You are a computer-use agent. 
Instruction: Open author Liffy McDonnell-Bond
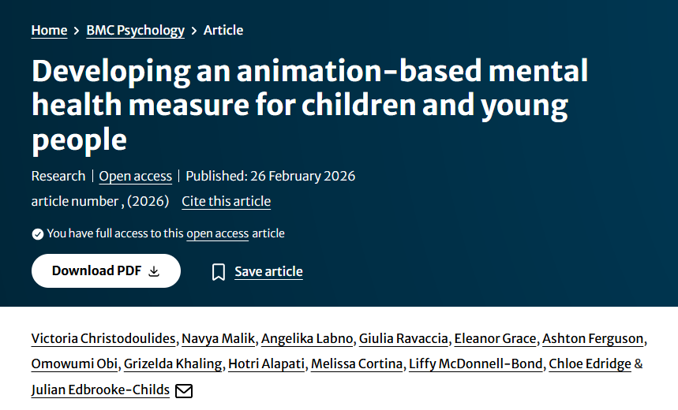(476, 364)
